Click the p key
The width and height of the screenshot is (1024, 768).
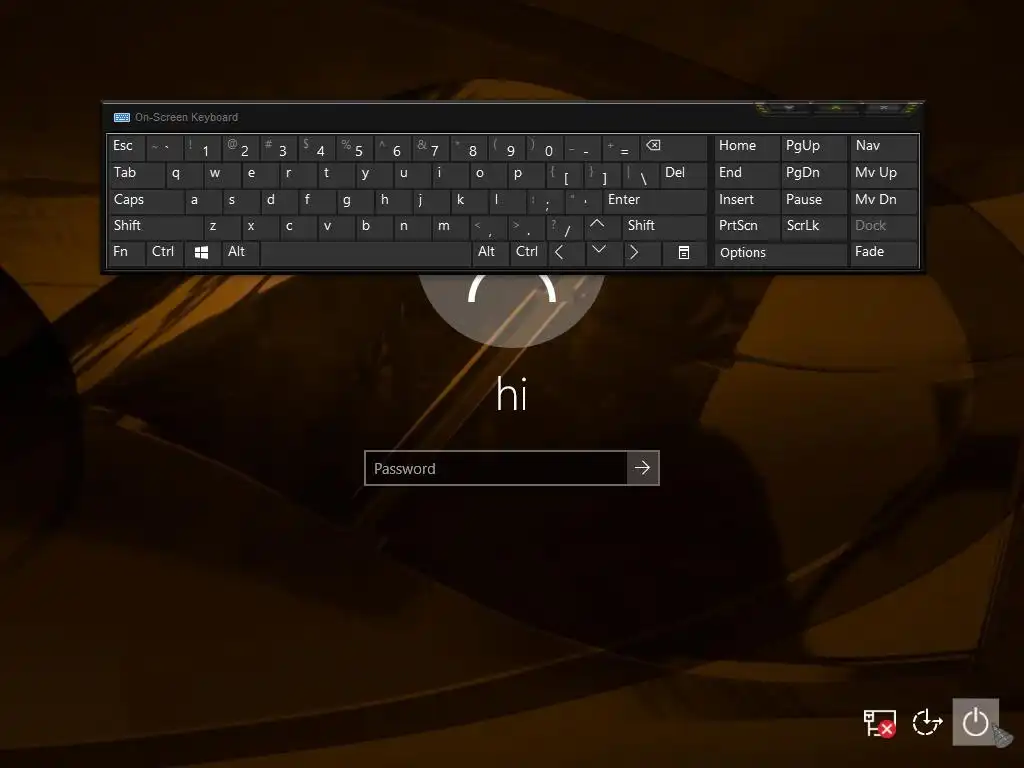pos(526,174)
